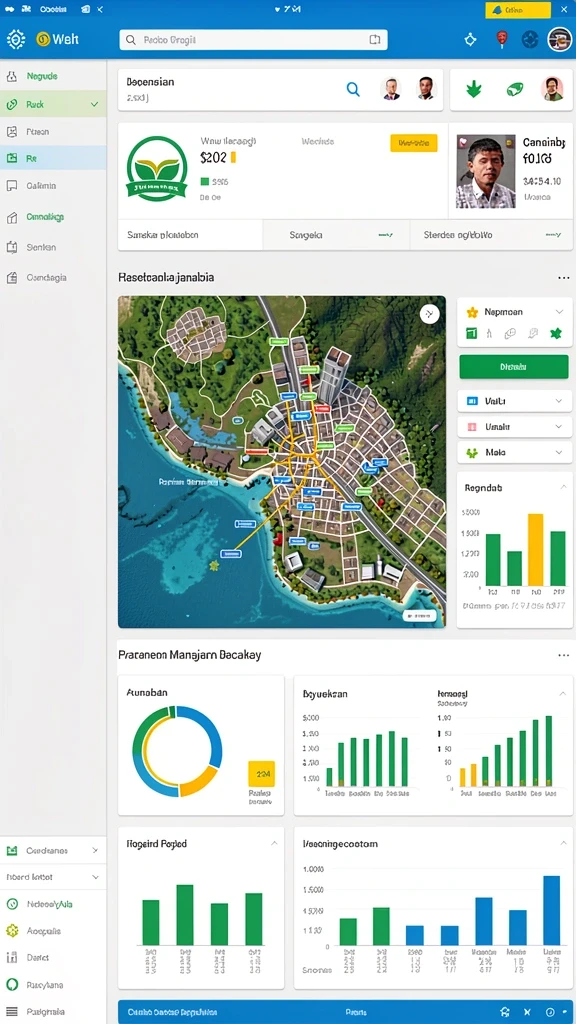Viewport: 576px width, 1024px height.
Task: Click the yellow button in profile card
Action: pos(413,142)
